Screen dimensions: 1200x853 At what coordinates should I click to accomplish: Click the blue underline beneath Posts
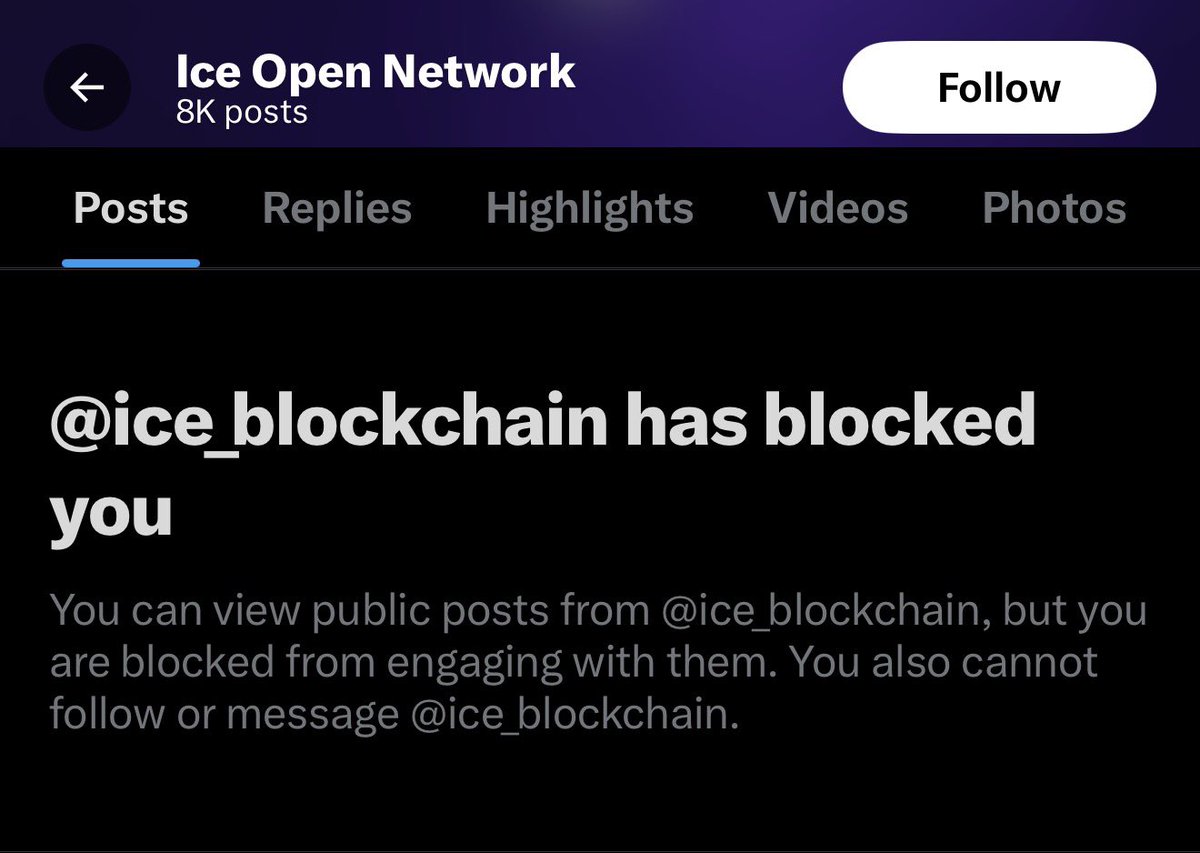pos(131,263)
